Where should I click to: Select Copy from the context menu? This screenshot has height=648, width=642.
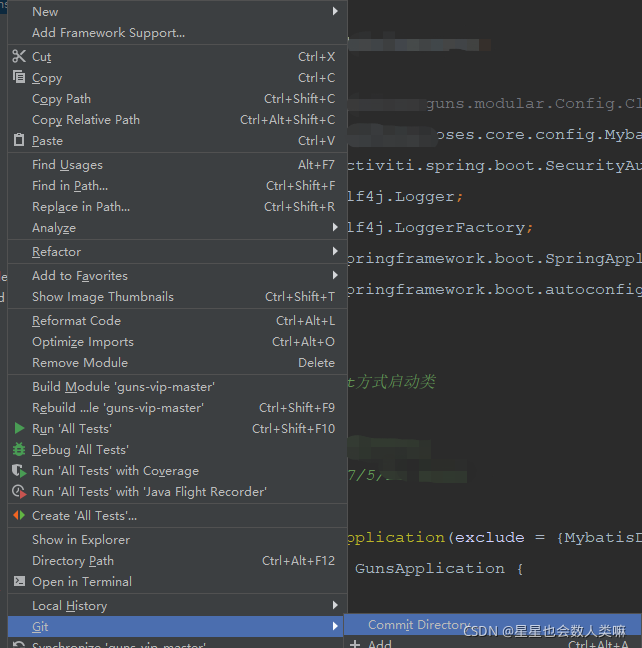[177, 78]
